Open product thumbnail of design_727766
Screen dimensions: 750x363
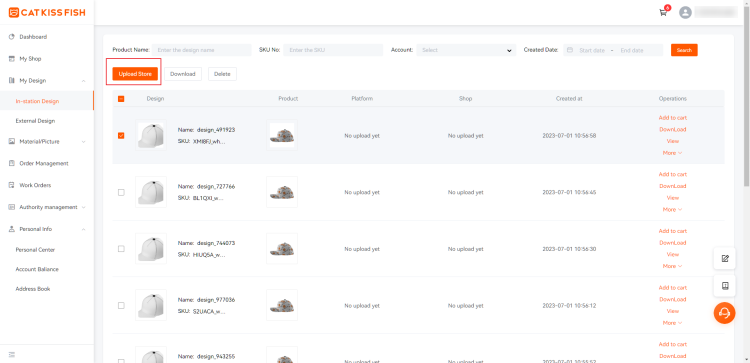point(282,192)
